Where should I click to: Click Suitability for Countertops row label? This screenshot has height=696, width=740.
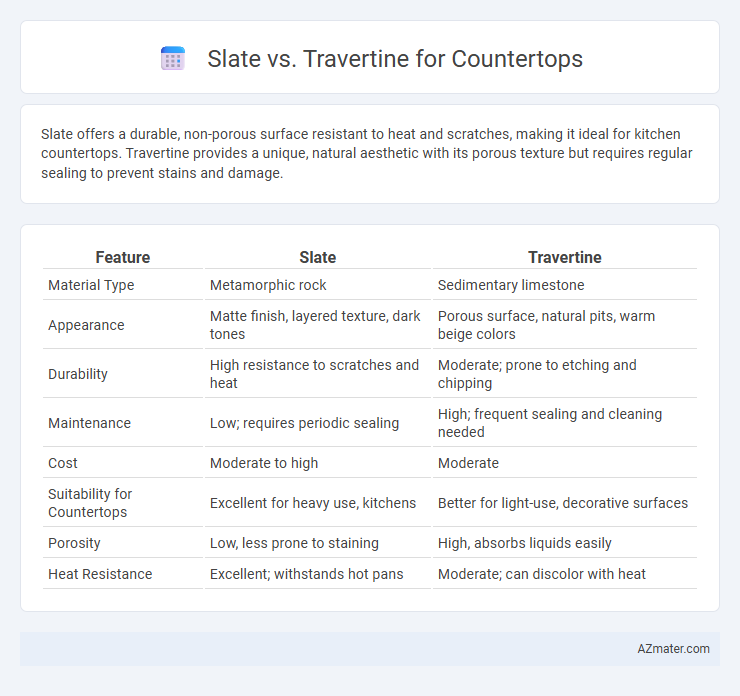90,503
